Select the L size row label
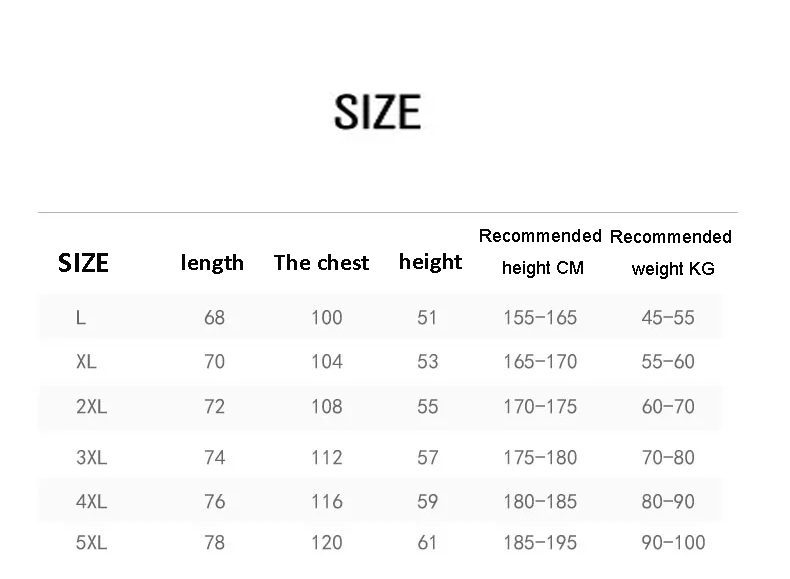Screen dimensions: 790x579 pos(81,318)
